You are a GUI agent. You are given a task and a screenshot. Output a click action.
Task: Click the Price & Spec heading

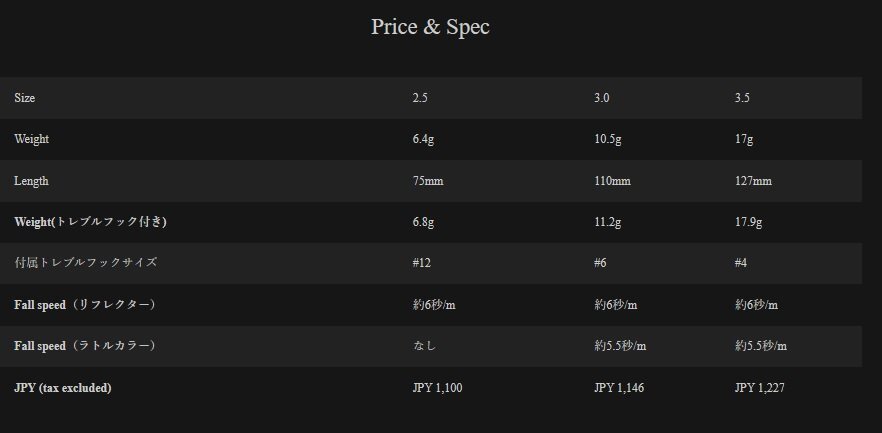click(430, 27)
